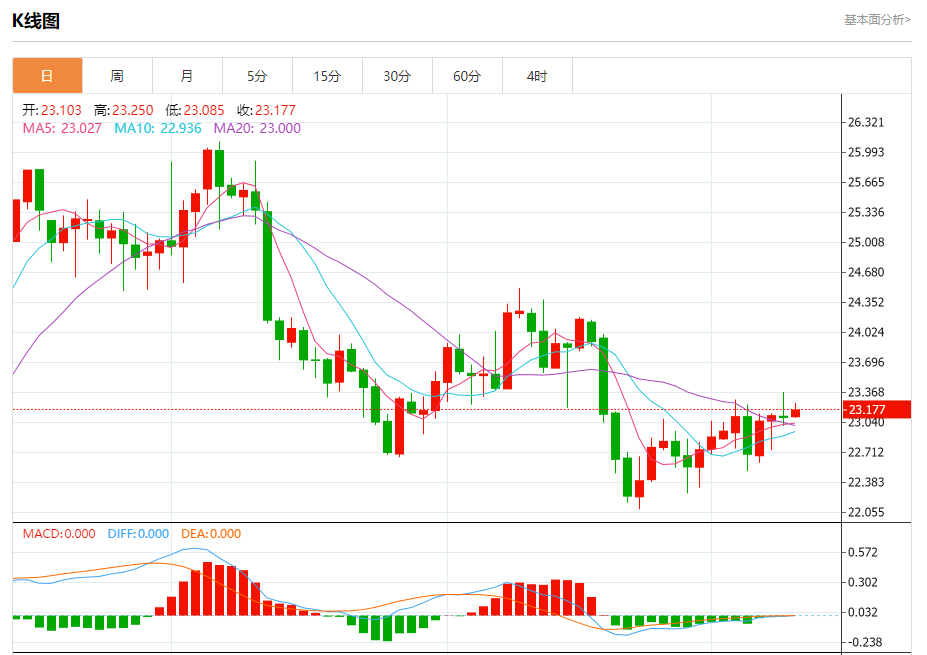
Task: Click the 25.665 price axis label
Action: tap(866, 182)
